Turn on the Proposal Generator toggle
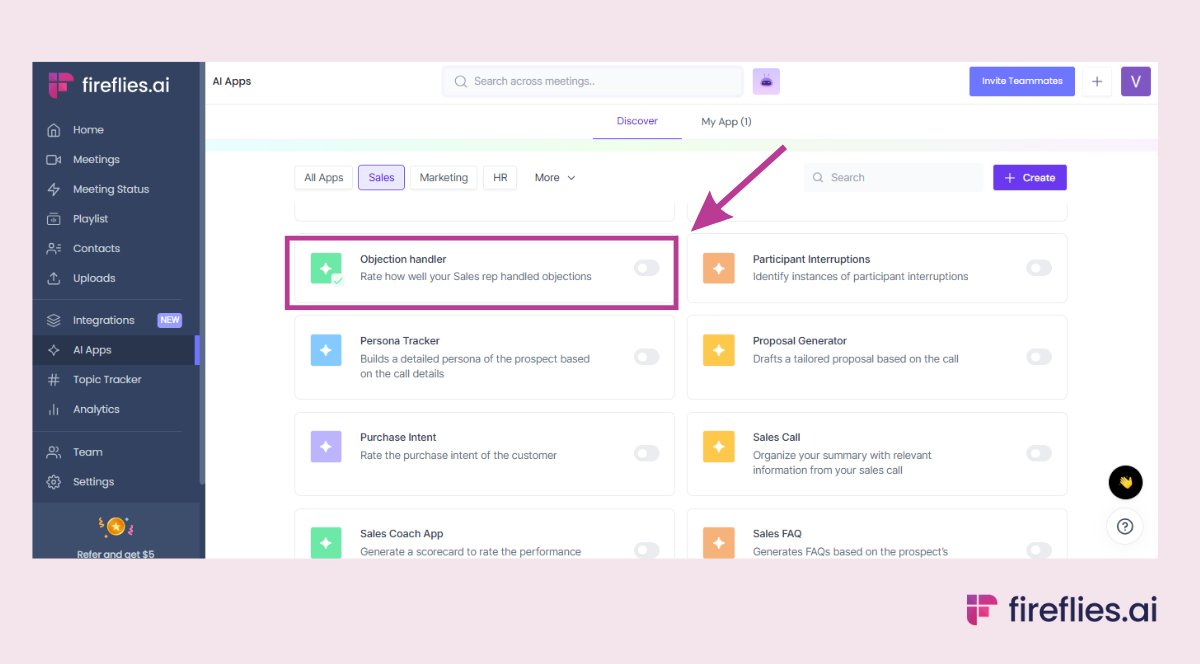The height and width of the screenshot is (664, 1200). click(x=1038, y=357)
